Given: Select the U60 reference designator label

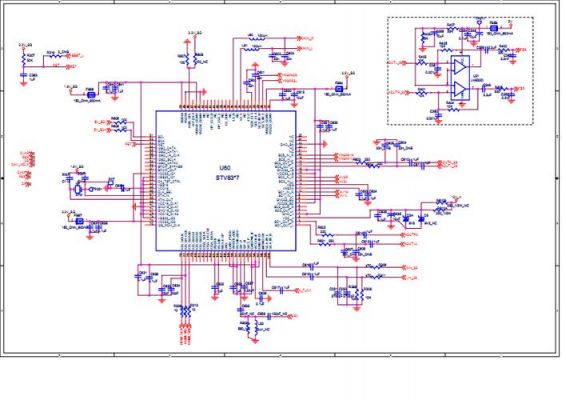Looking at the screenshot, I should [x=225, y=168].
